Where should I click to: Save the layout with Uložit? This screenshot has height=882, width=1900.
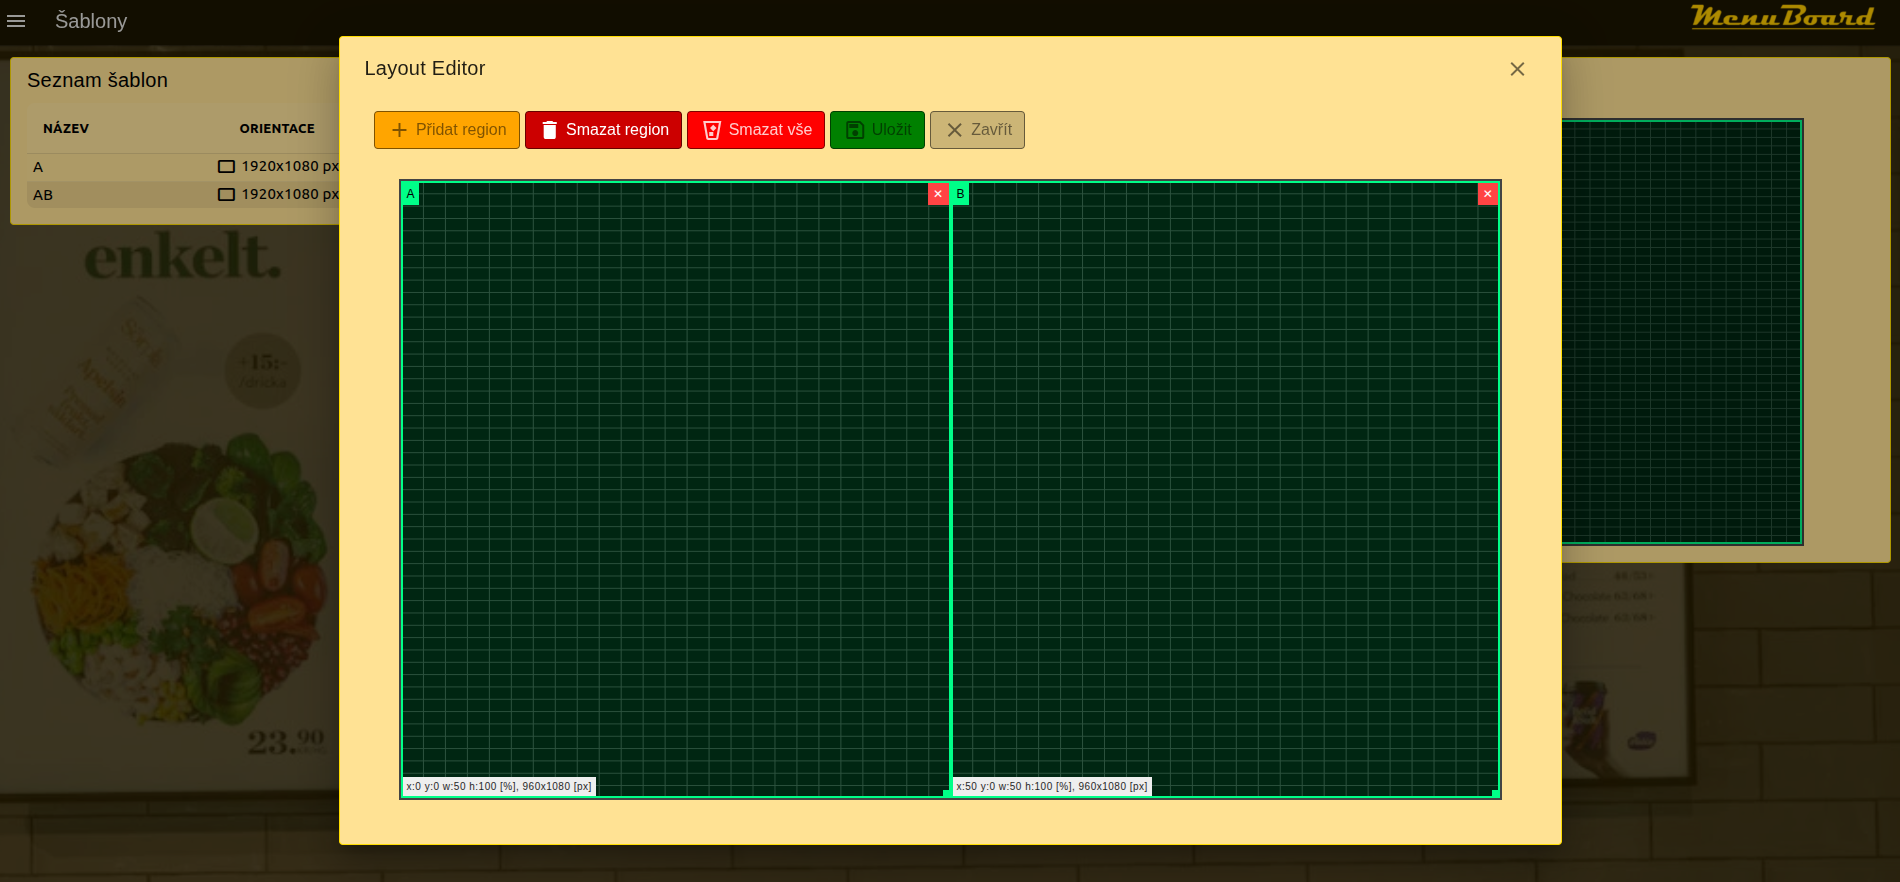(x=877, y=130)
